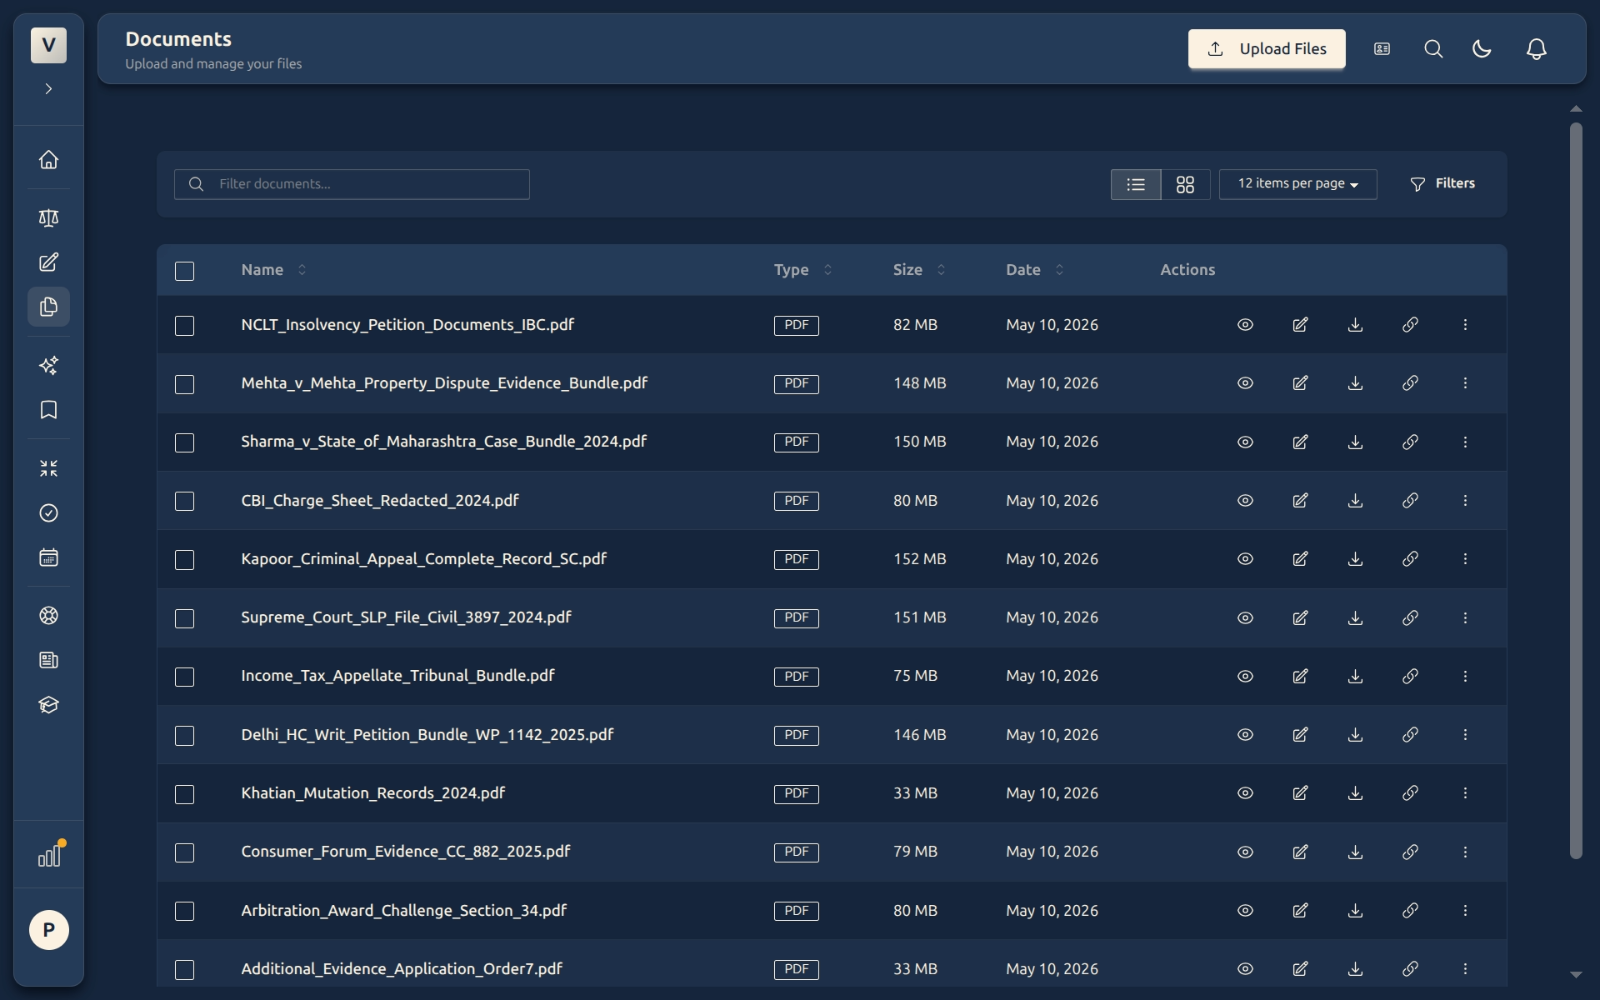Copy link for Supreme_Court_SLP_File row
This screenshot has height=1000, width=1600.
point(1410,618)
